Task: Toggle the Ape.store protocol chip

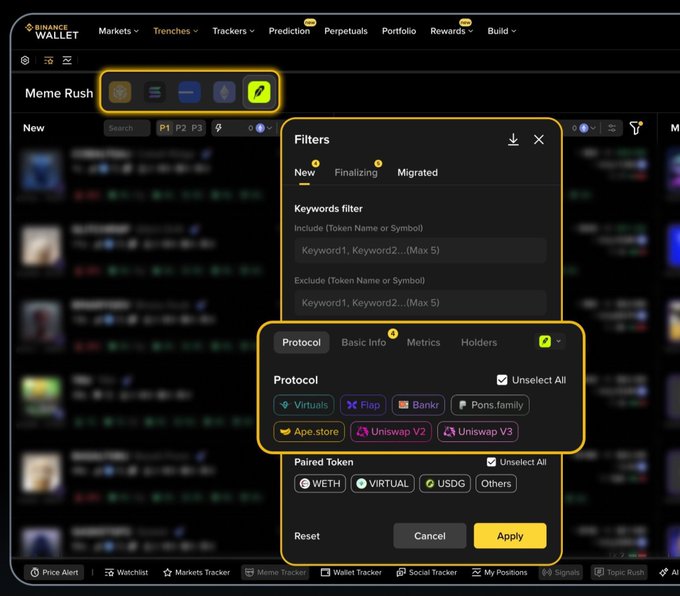Action: [x=309, y=432]
